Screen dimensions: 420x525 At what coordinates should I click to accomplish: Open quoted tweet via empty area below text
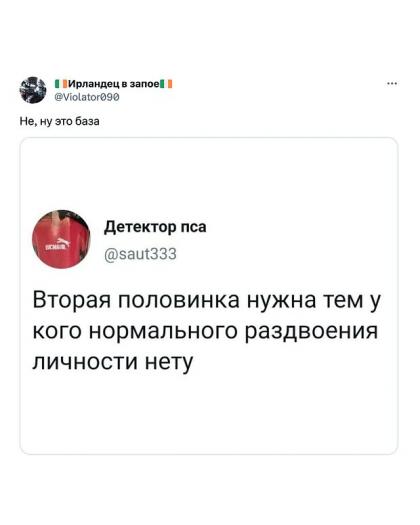(x=209, y=414)
